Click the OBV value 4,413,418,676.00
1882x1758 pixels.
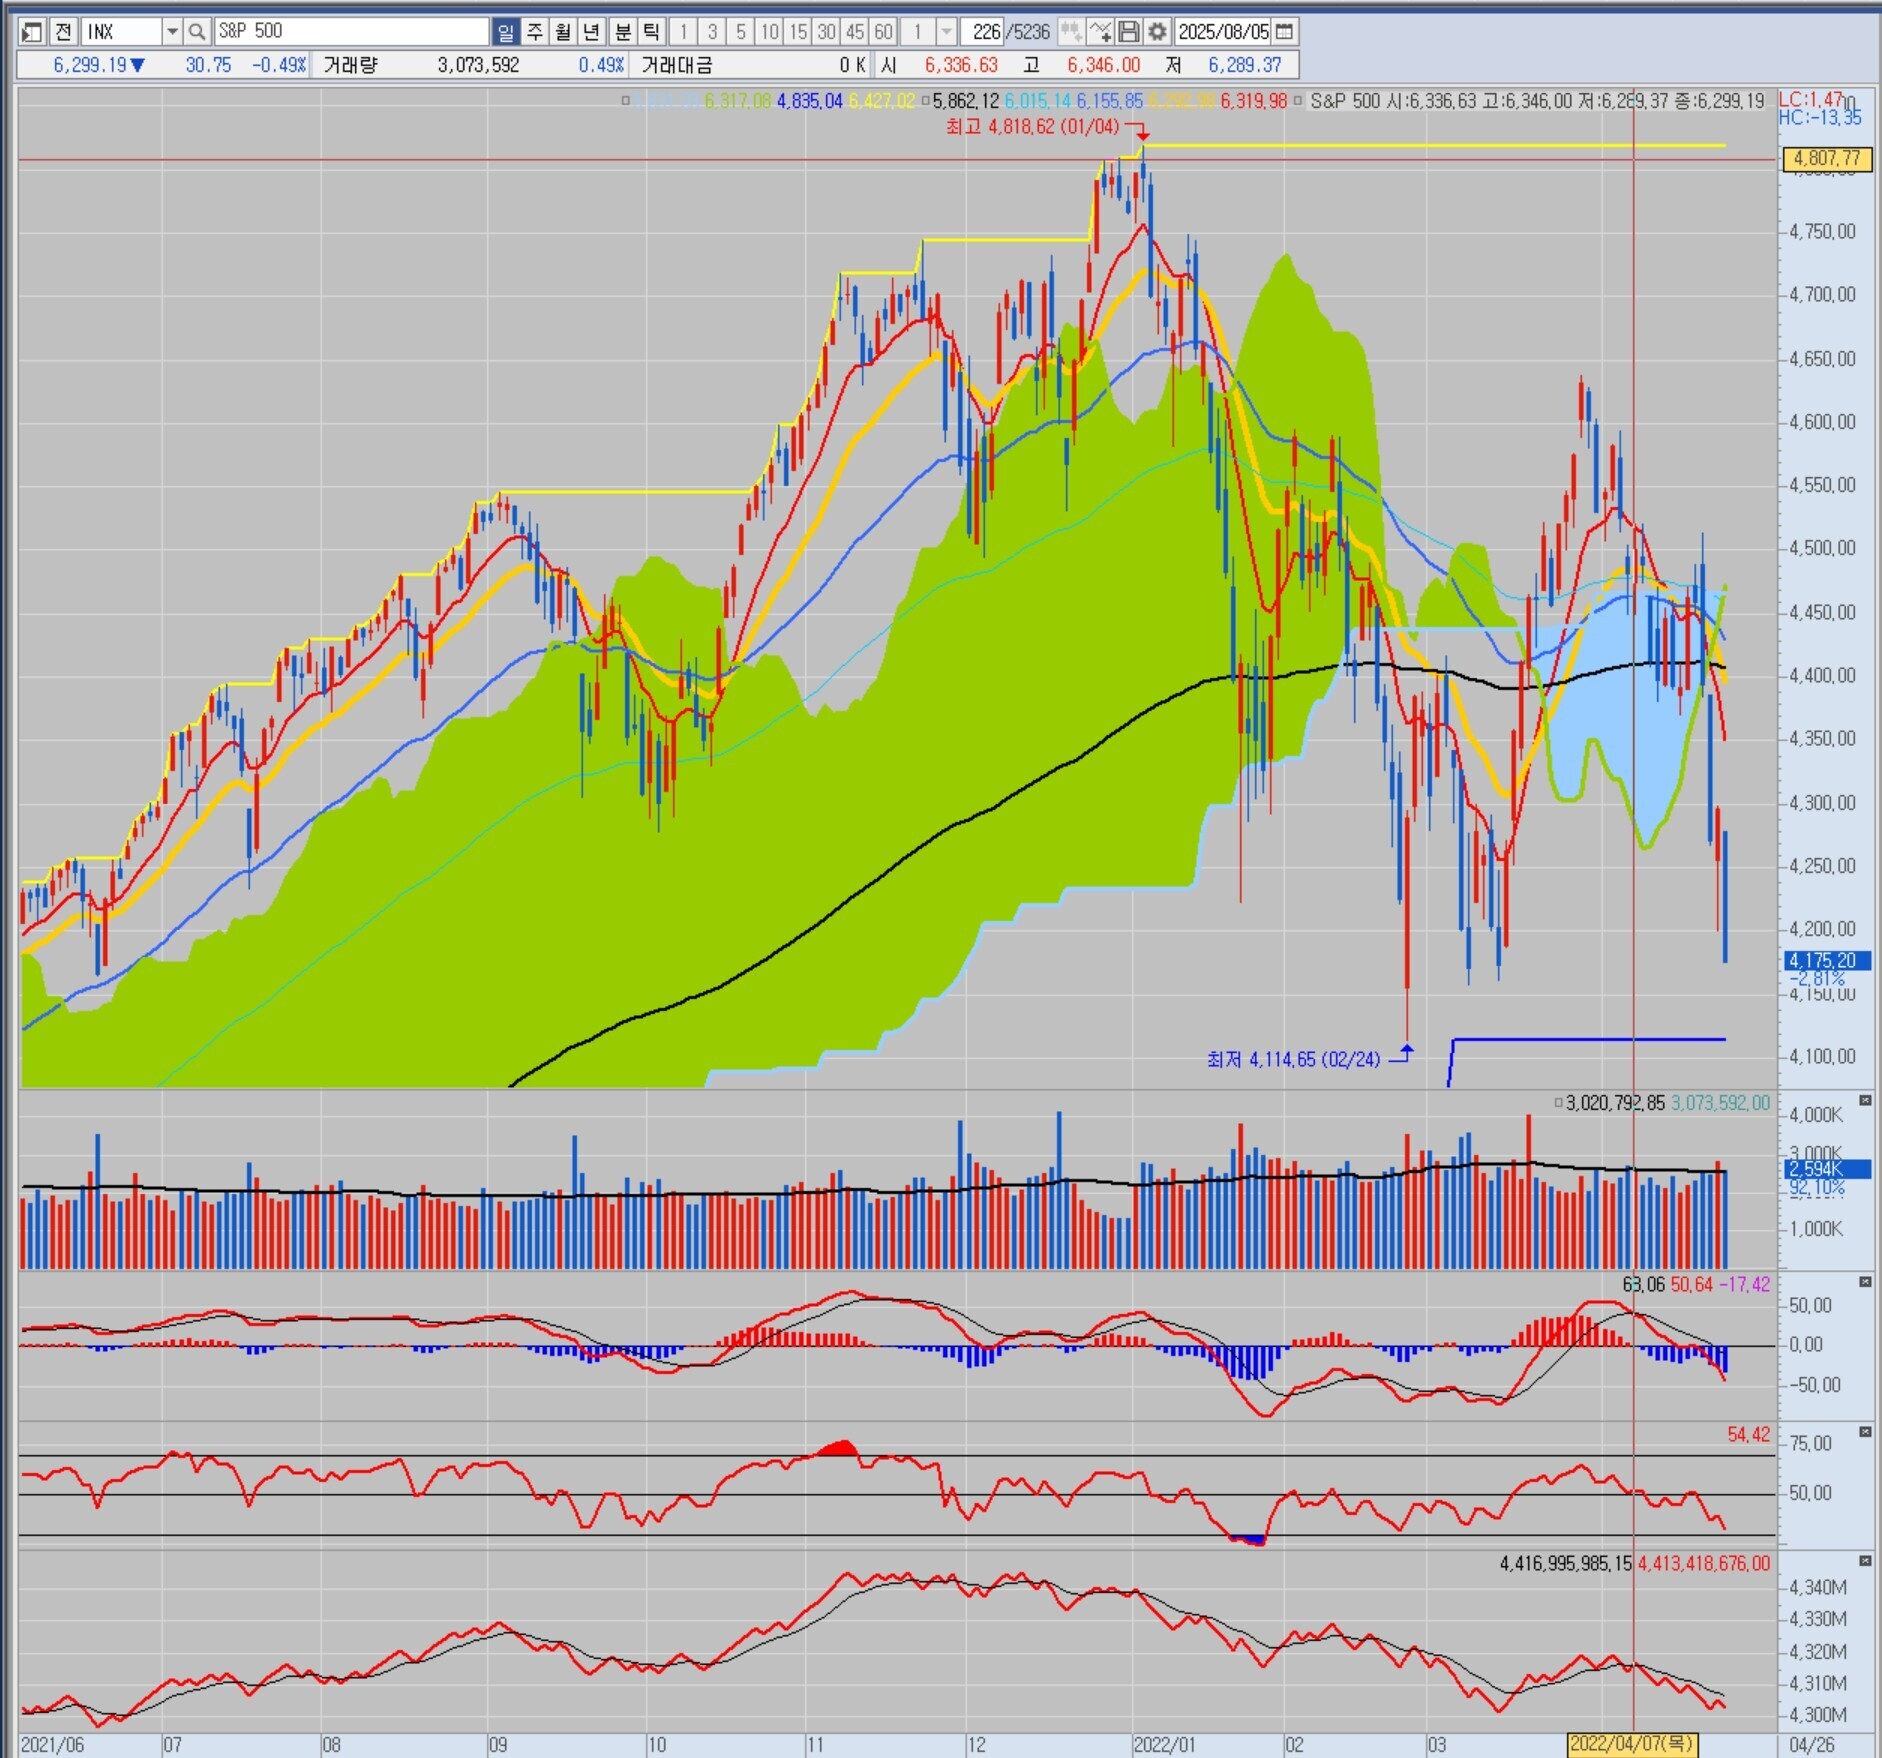tap(1704, 1564)
